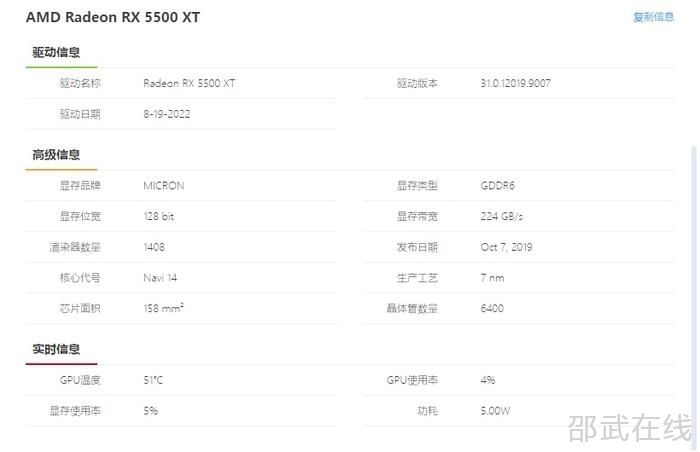
Task: Click the driver name value Radeon RX 5500 XT
Action: [189, 83]
